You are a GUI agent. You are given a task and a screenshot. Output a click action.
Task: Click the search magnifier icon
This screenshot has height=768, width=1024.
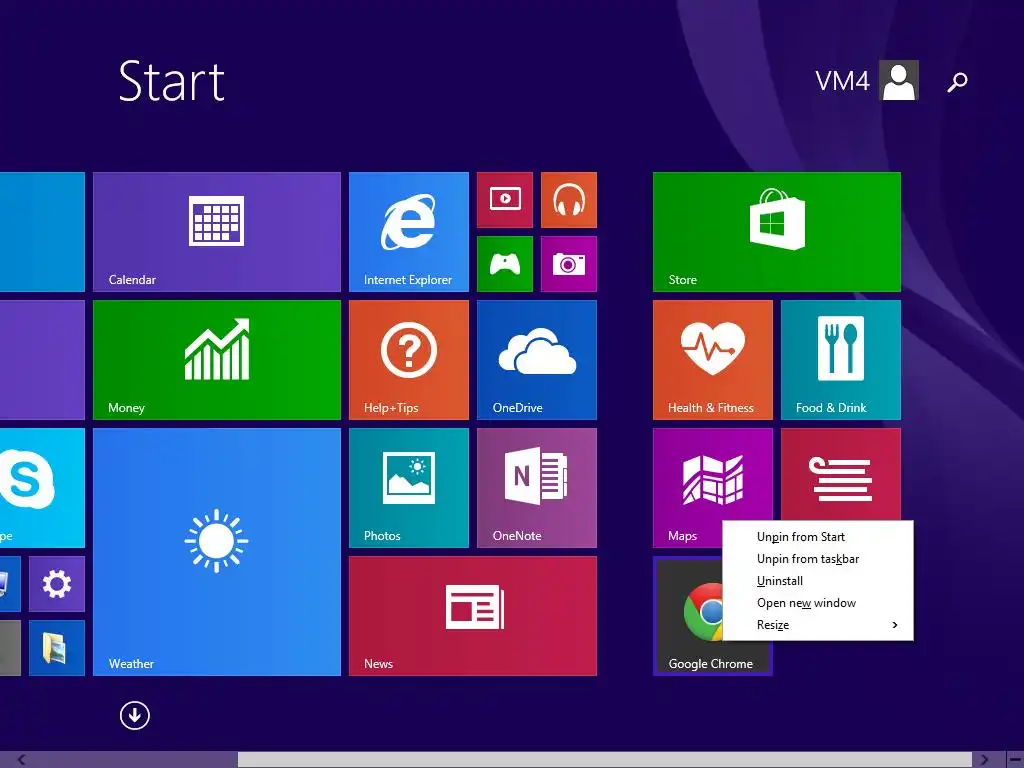(x=957, y=82)
